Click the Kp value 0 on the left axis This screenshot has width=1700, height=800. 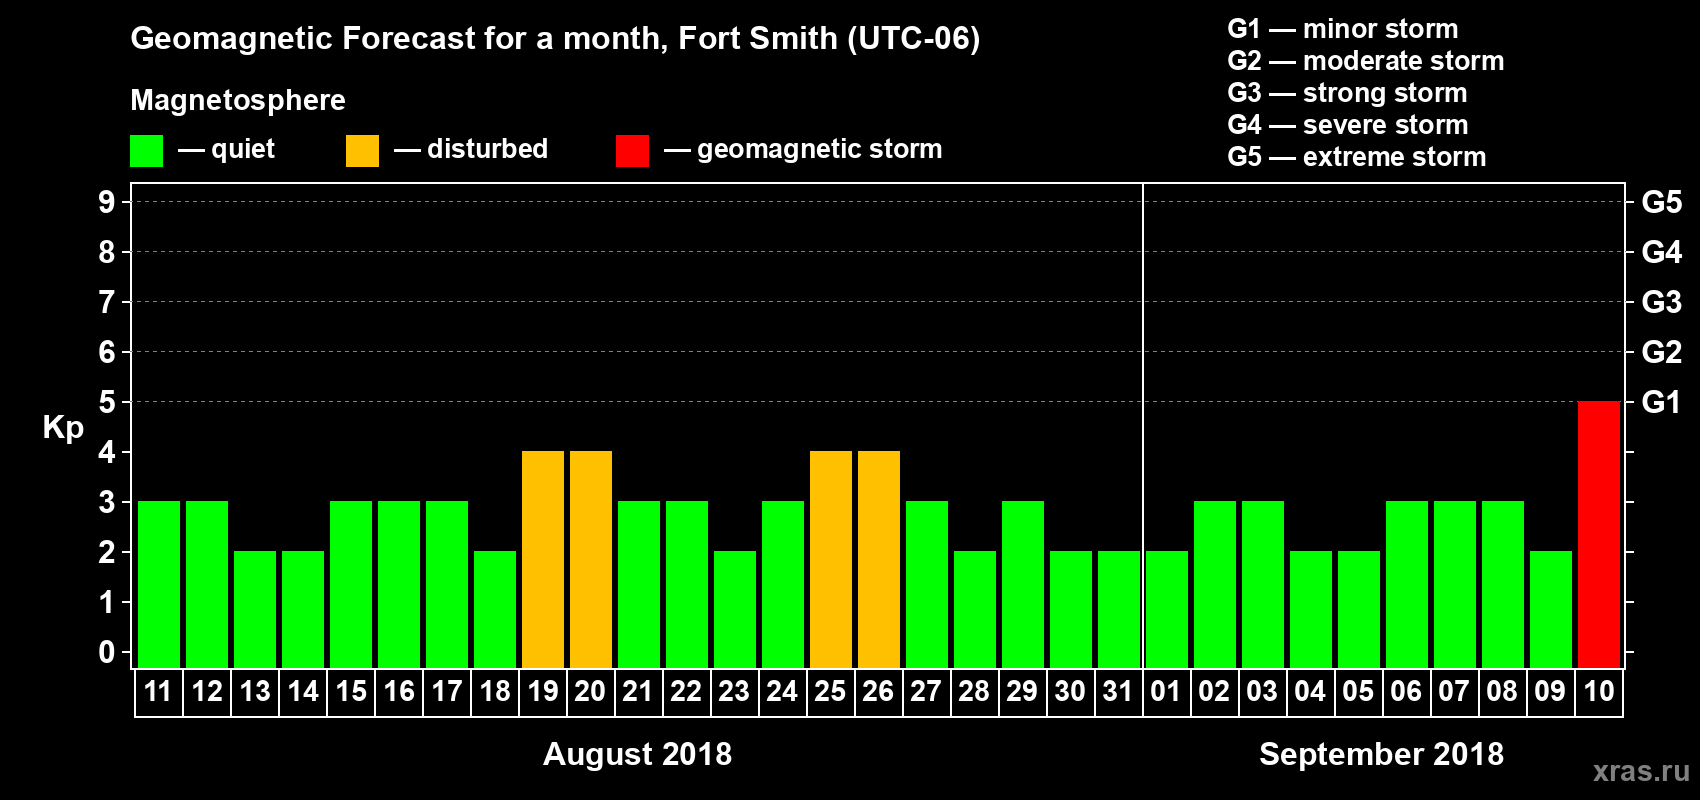pos(107,652)
